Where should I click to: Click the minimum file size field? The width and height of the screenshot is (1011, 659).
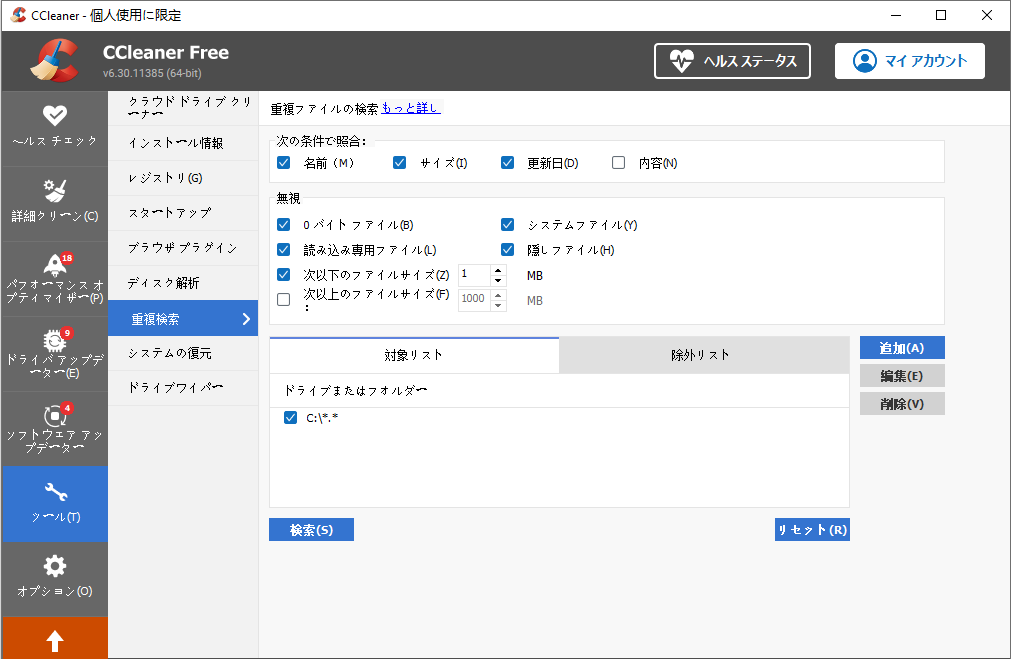coord(475,275)
